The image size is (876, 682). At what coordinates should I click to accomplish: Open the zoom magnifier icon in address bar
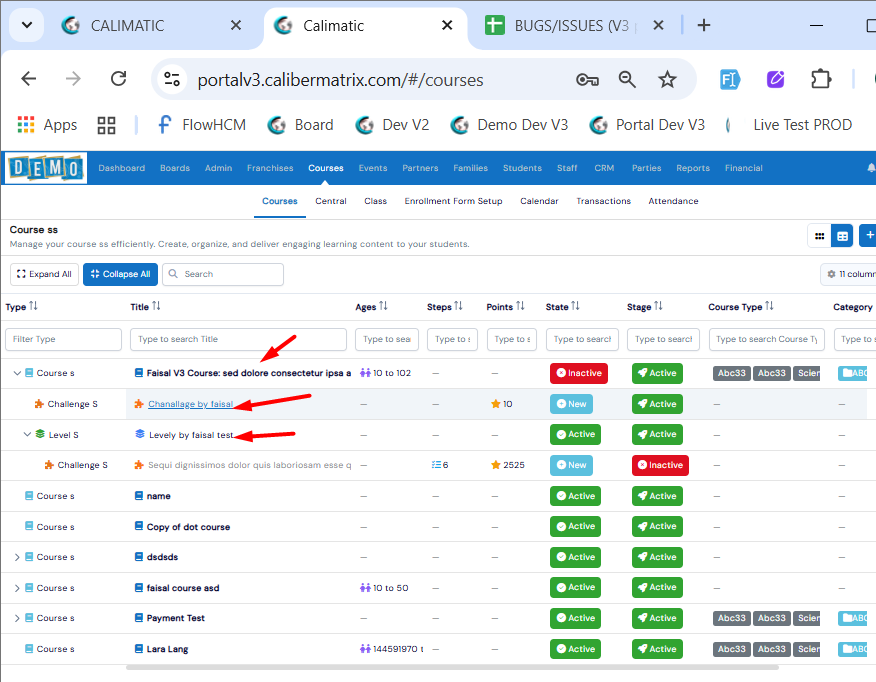pos(627,80)
